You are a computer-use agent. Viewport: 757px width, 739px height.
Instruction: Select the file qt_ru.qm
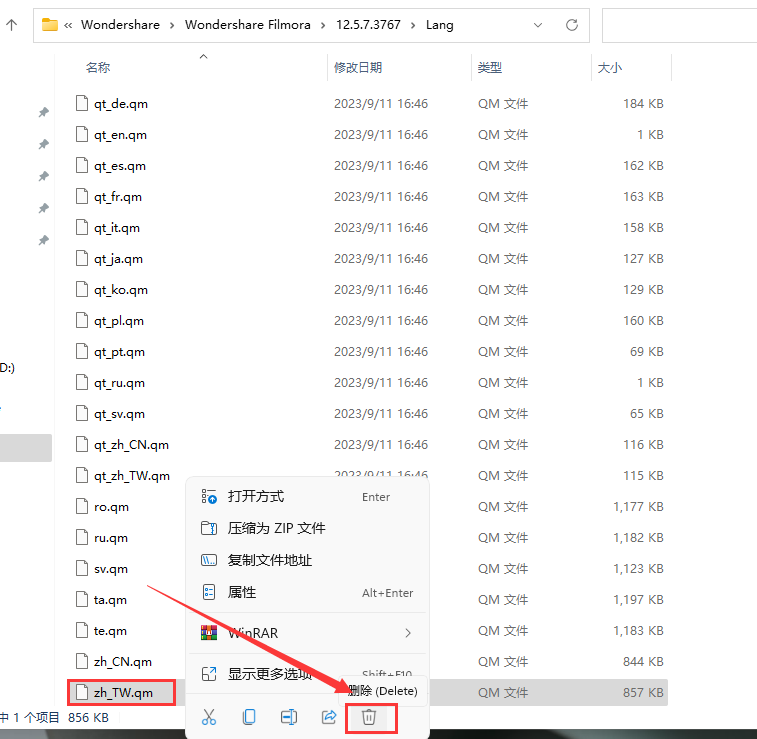[x=119, y=383]
